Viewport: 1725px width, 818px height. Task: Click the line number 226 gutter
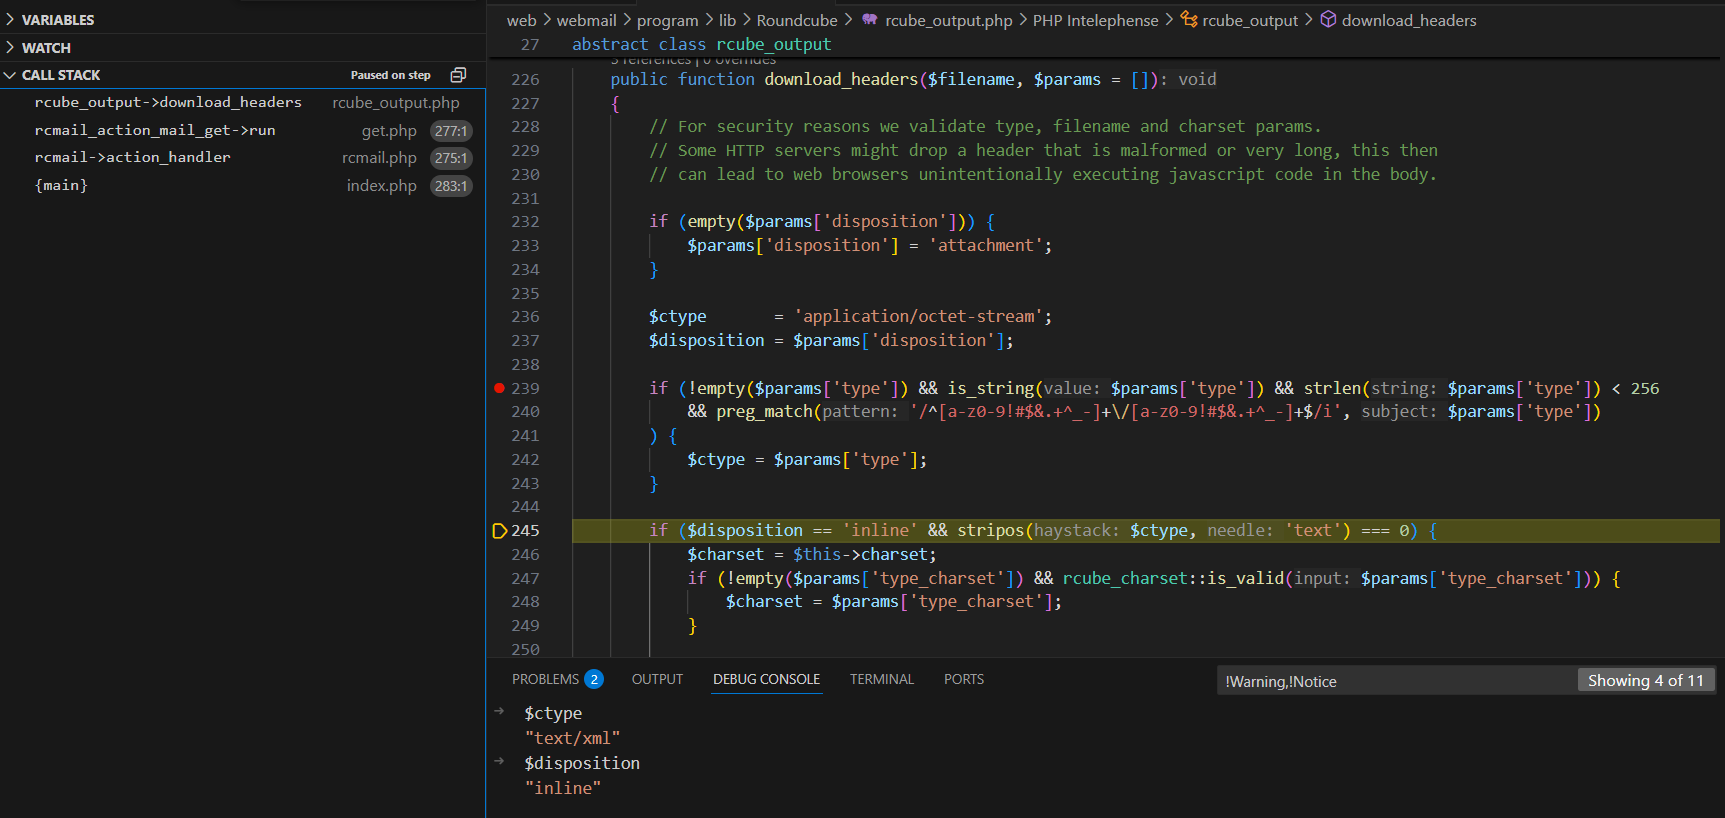pyautogui.click(x=525, y=79)
